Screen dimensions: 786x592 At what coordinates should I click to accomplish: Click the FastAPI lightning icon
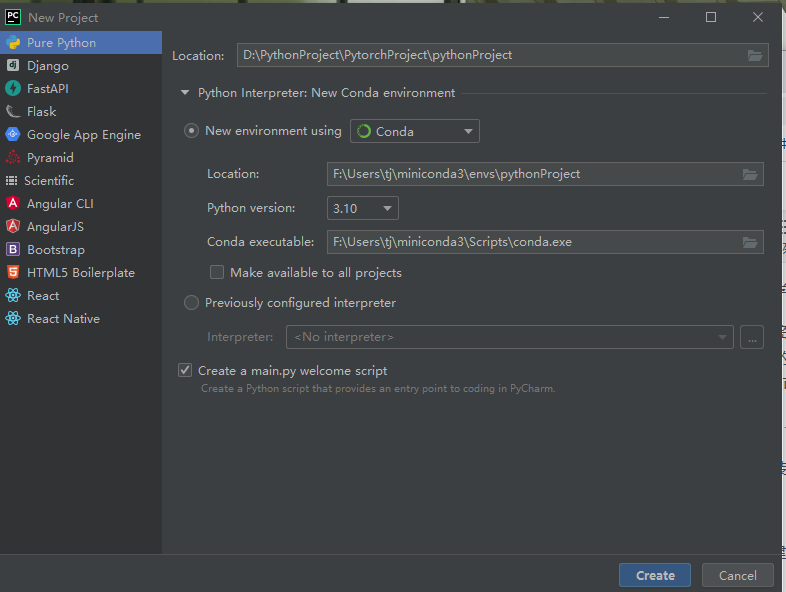13,88
